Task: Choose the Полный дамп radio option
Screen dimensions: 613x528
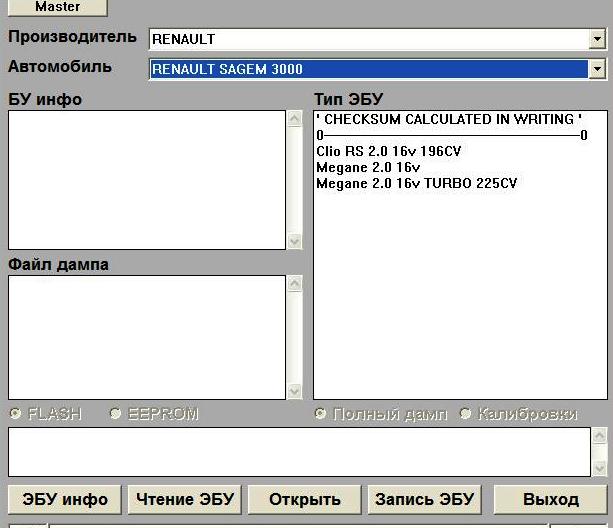Action: 321,414
